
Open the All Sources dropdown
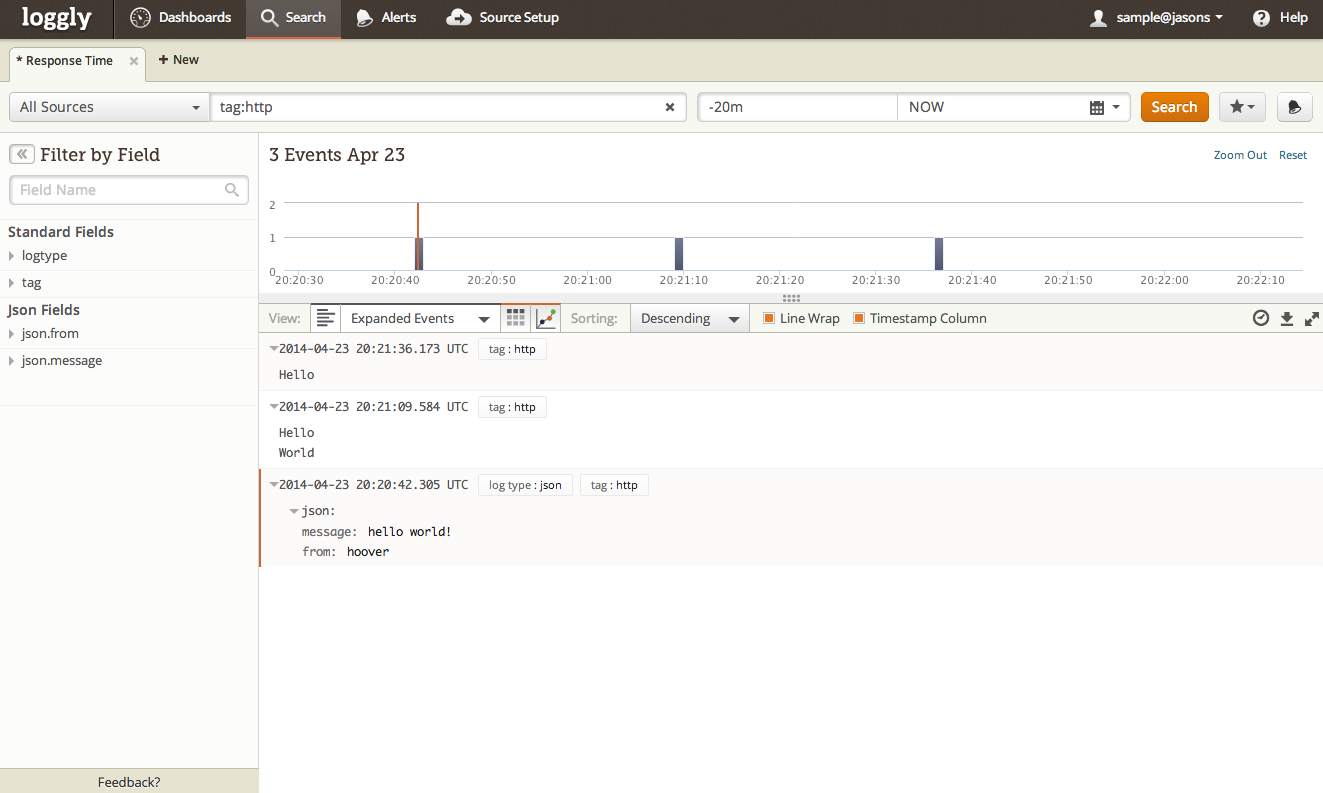pyautogui.click(x=109, y=107)
